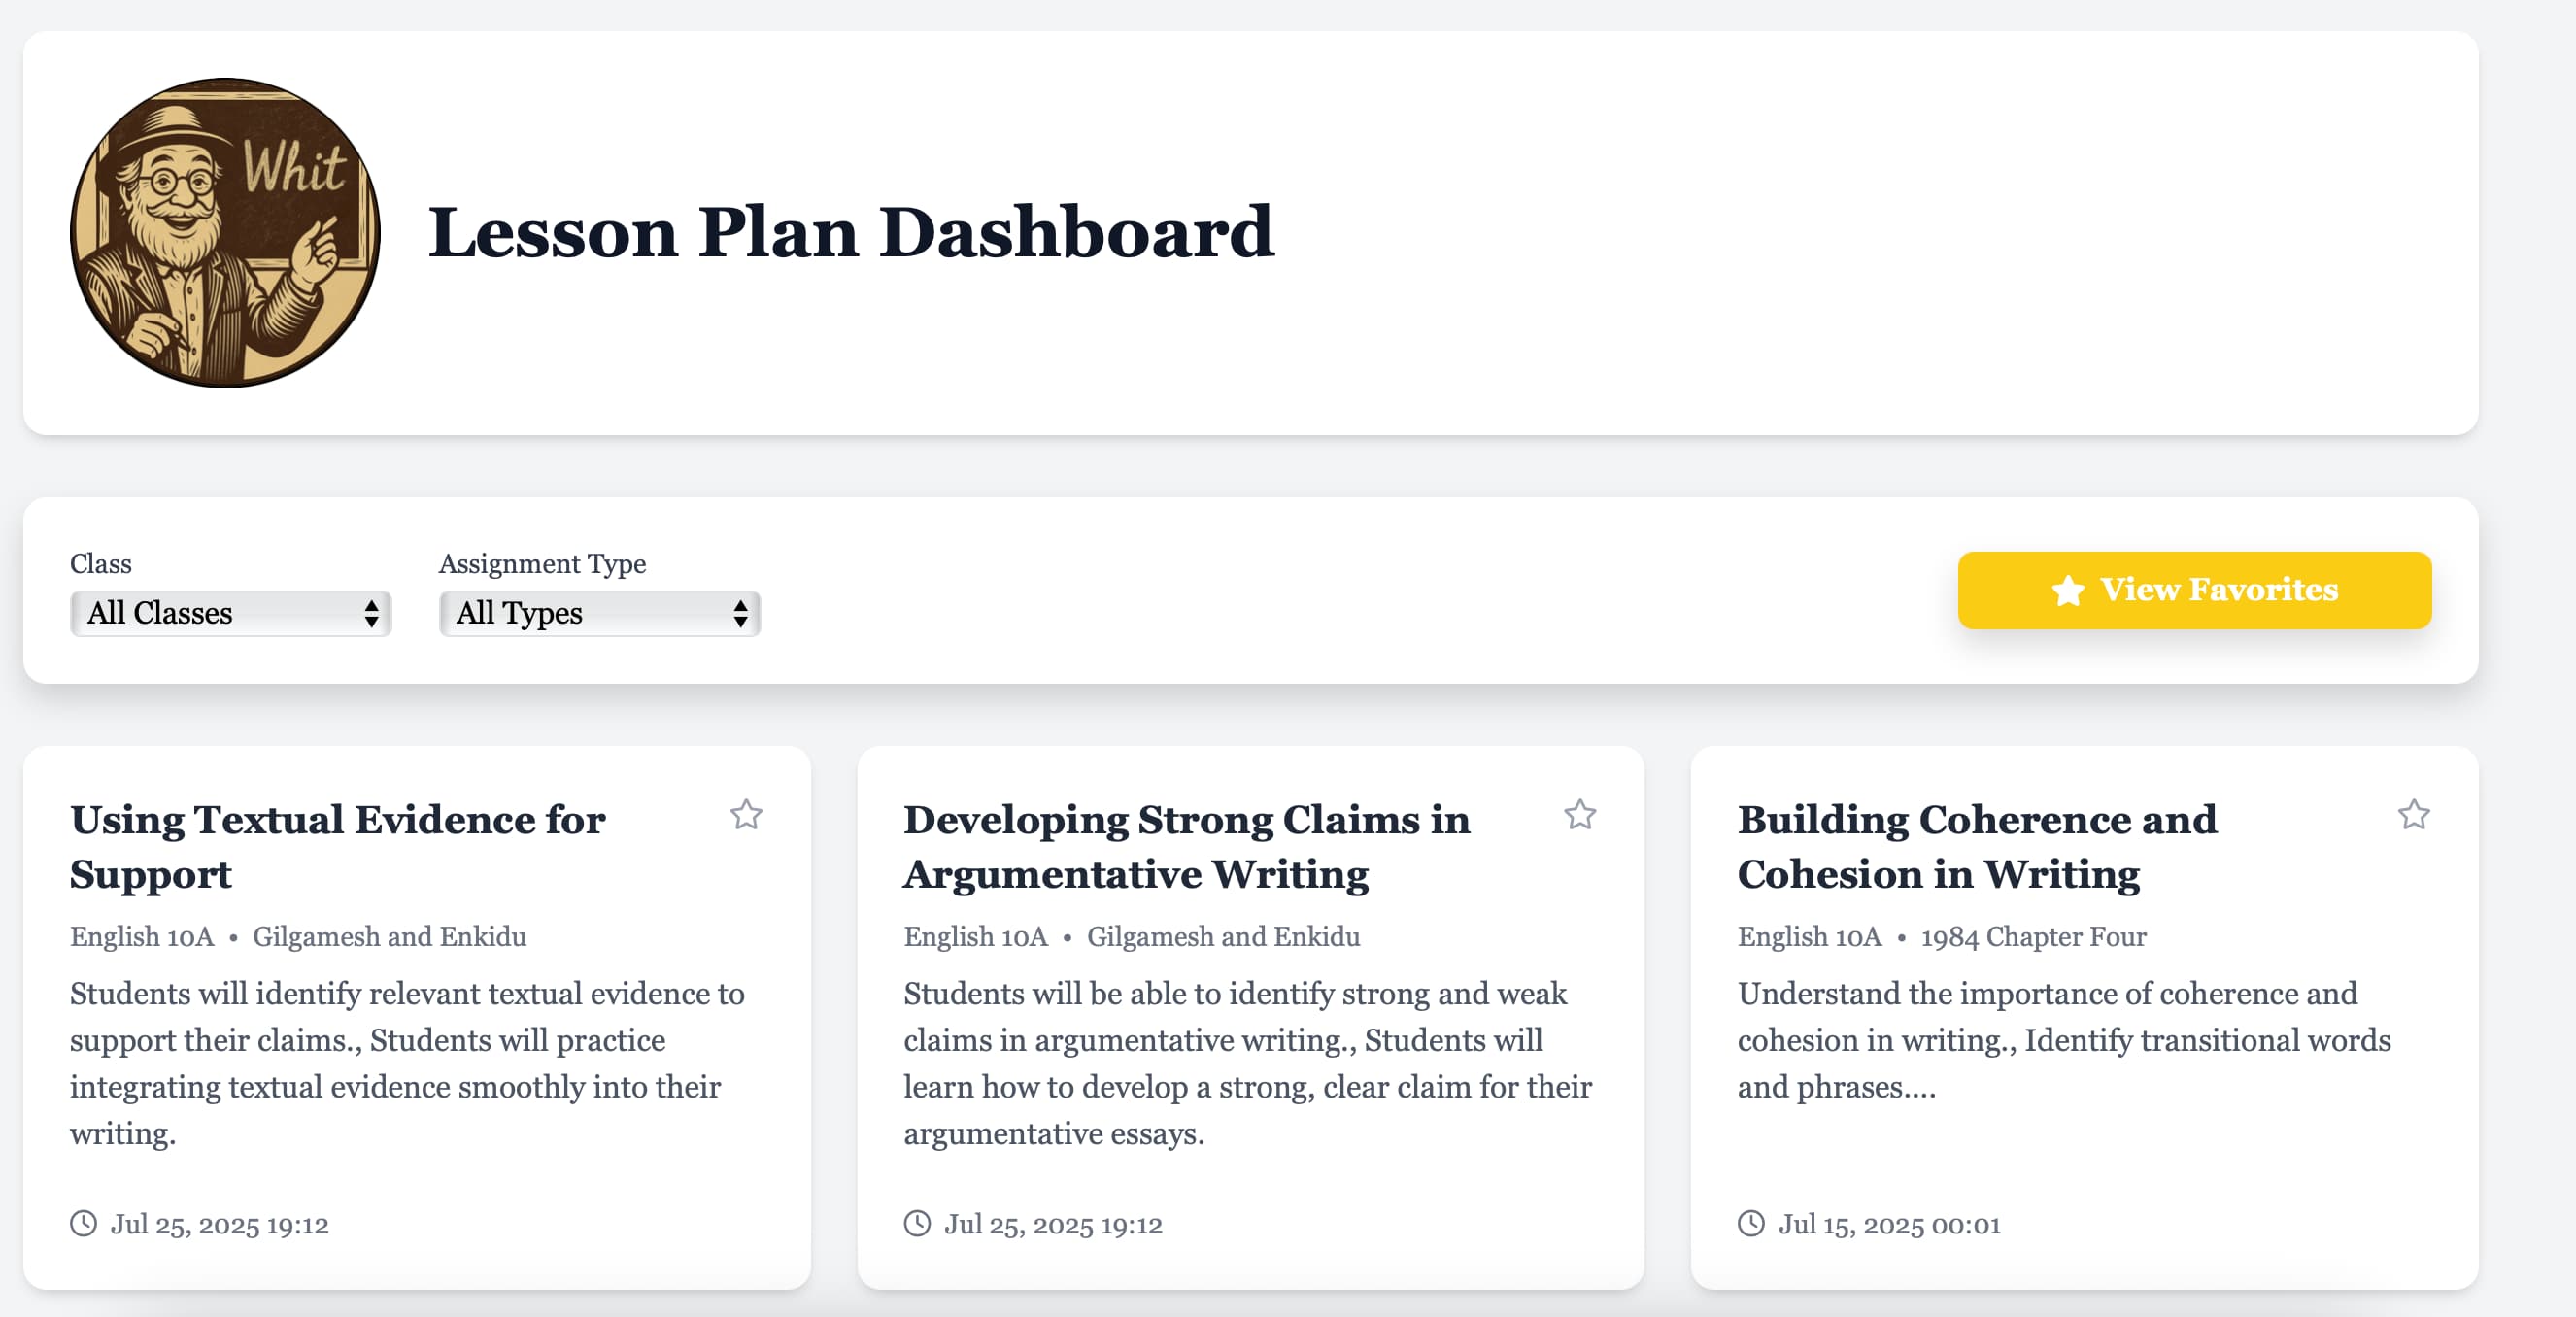Select 'All Types' in the Assignment Type selector
2576x1317 pixels.
[x=599, y=613]
